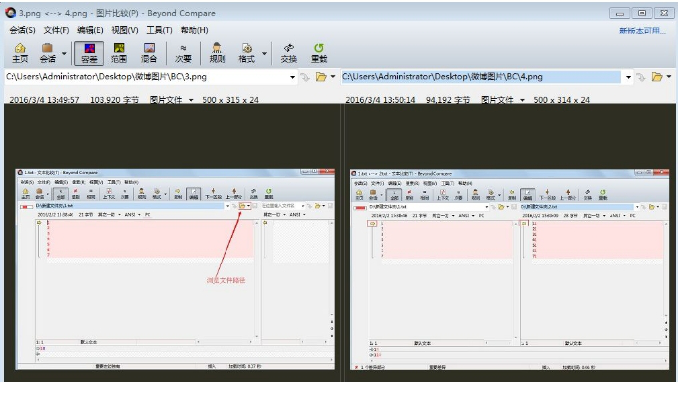Image resolution: width=678 pixels, height=397 pixels.
Task: Toggle the 容差 tolerance view mode
Action: pos(89,53)
